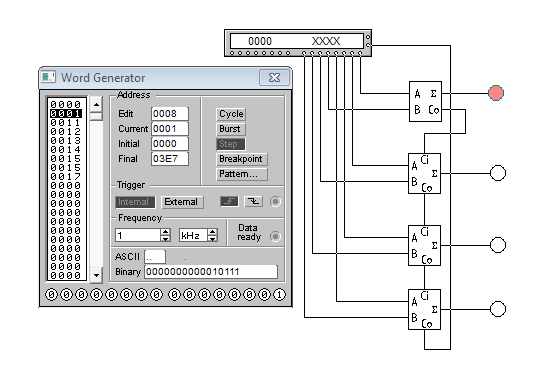
Task: Click the word generator component showing 0000 XXXX
Action: tap(298, 43)
